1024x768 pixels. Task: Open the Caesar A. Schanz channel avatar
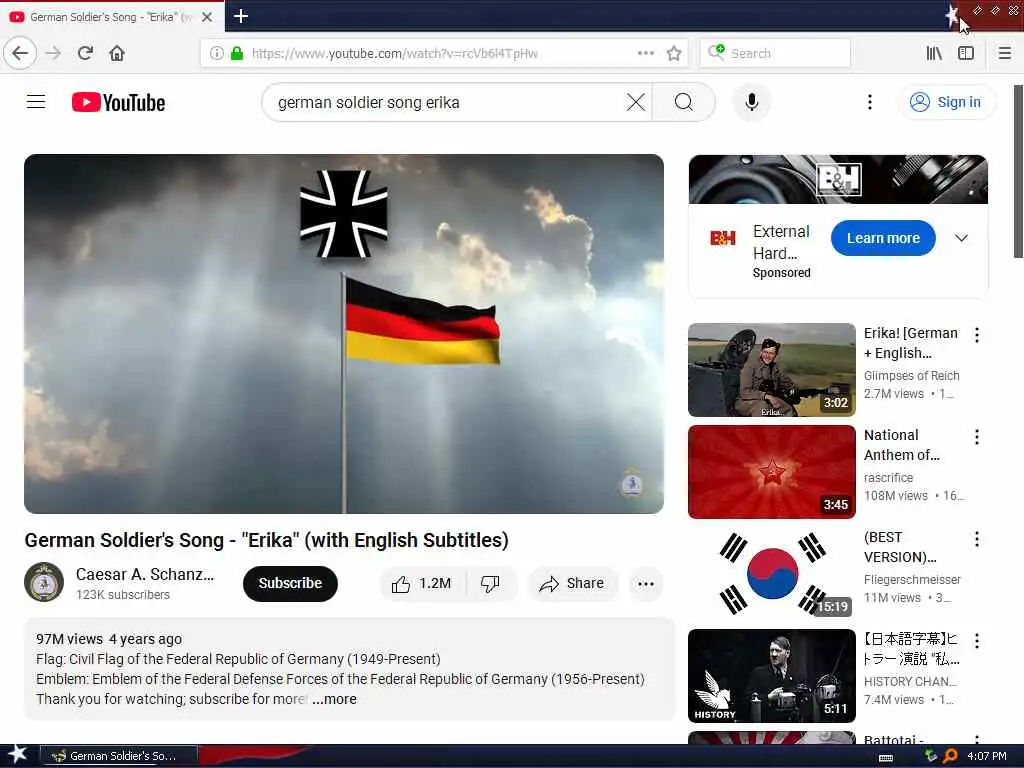coord(44,582)
